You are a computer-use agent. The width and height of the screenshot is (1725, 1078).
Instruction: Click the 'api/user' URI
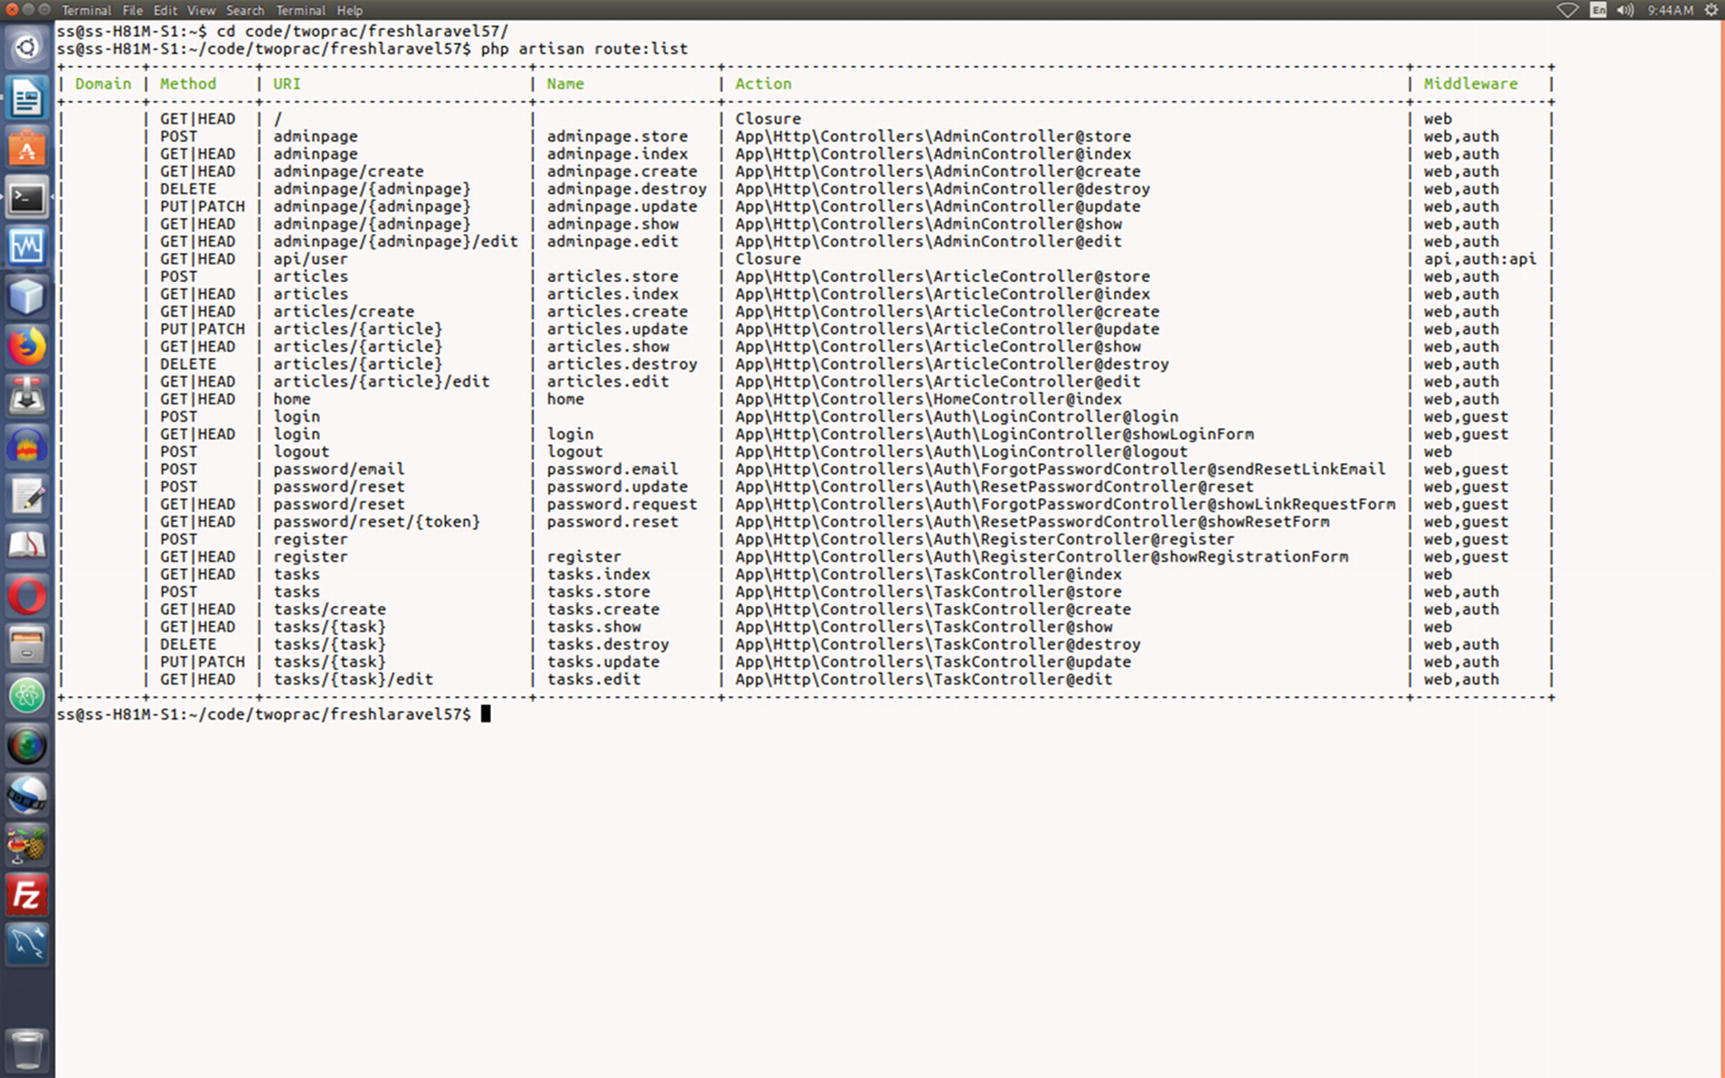[311, 259]
